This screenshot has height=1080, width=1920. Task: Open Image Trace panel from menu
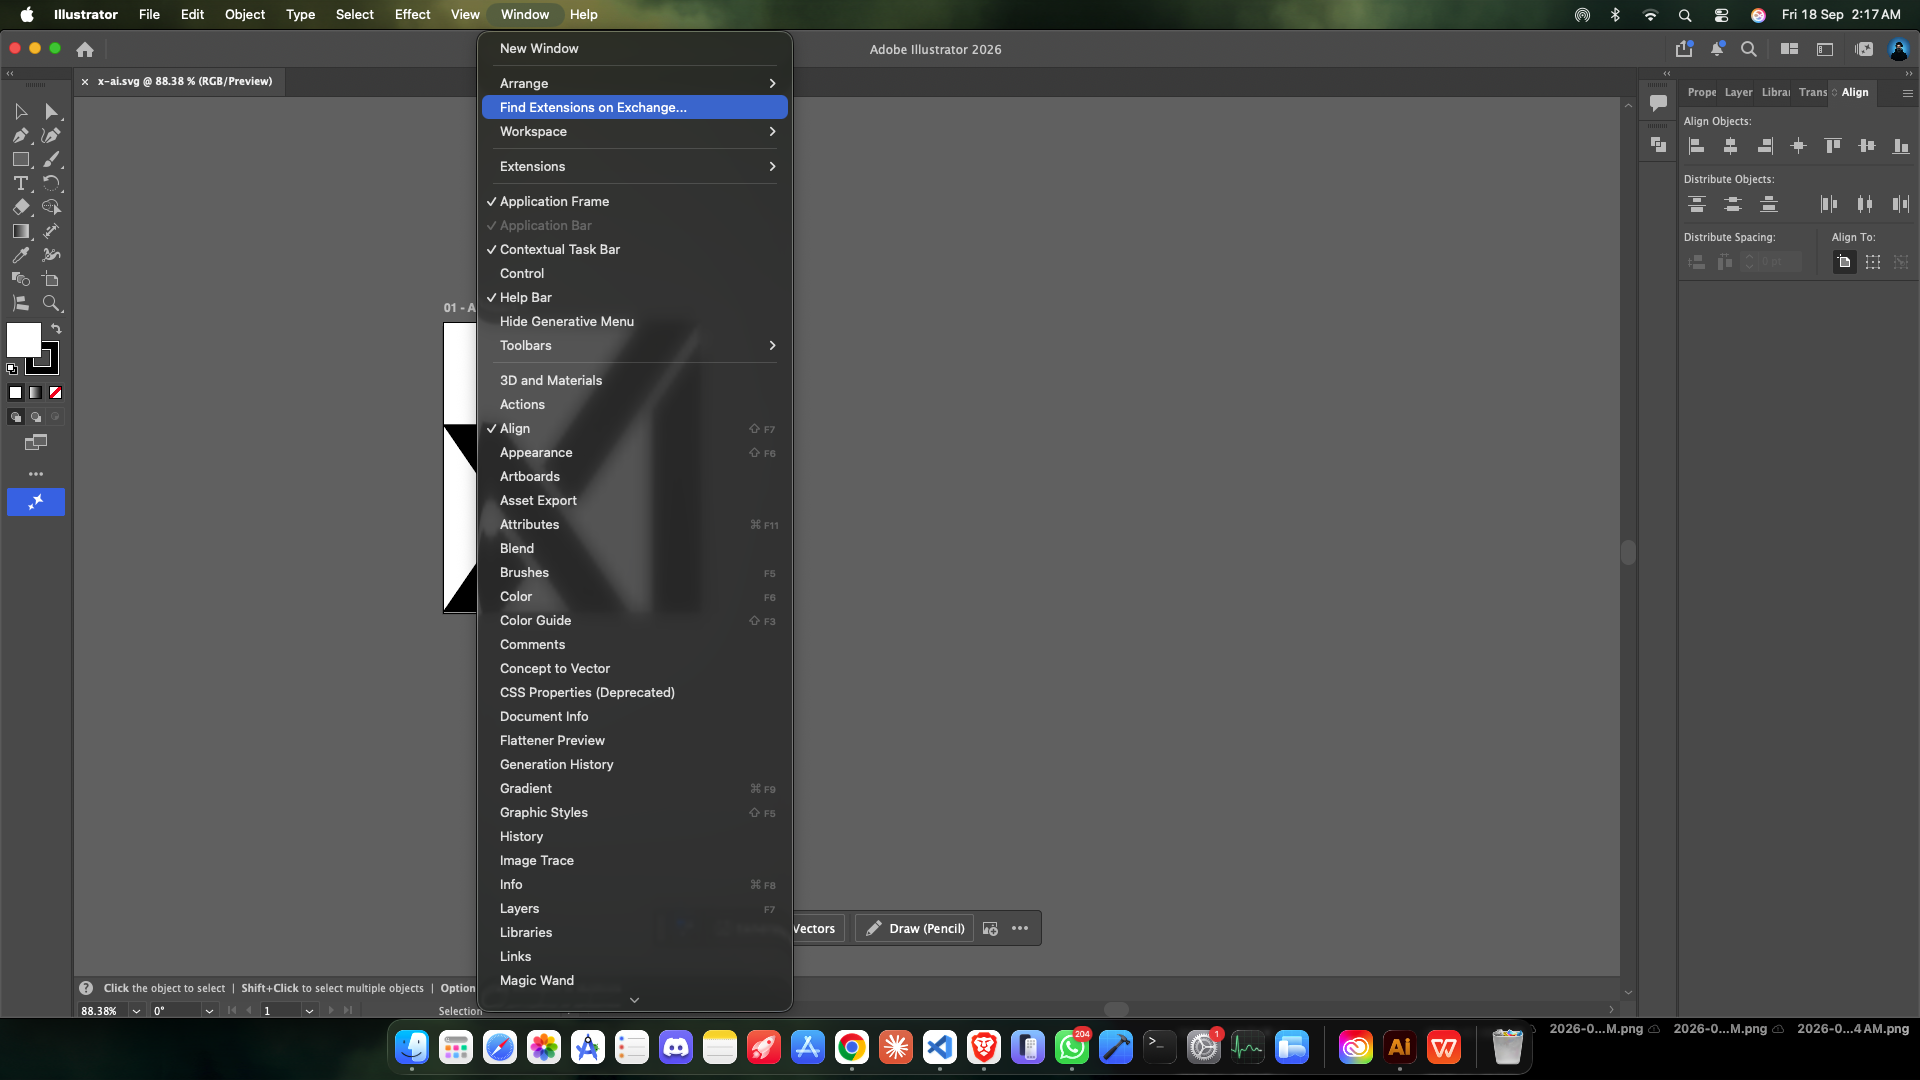(x=635, y=860)
